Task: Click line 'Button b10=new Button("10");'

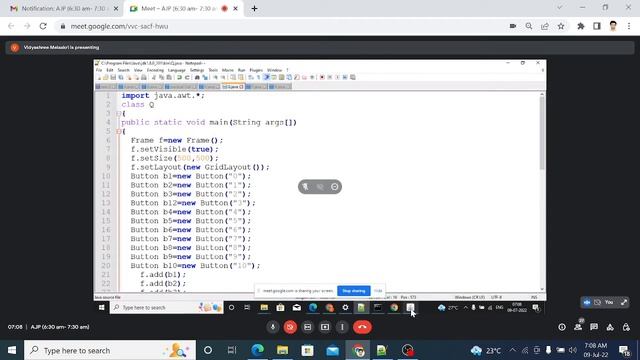Action: pos(195,266)
